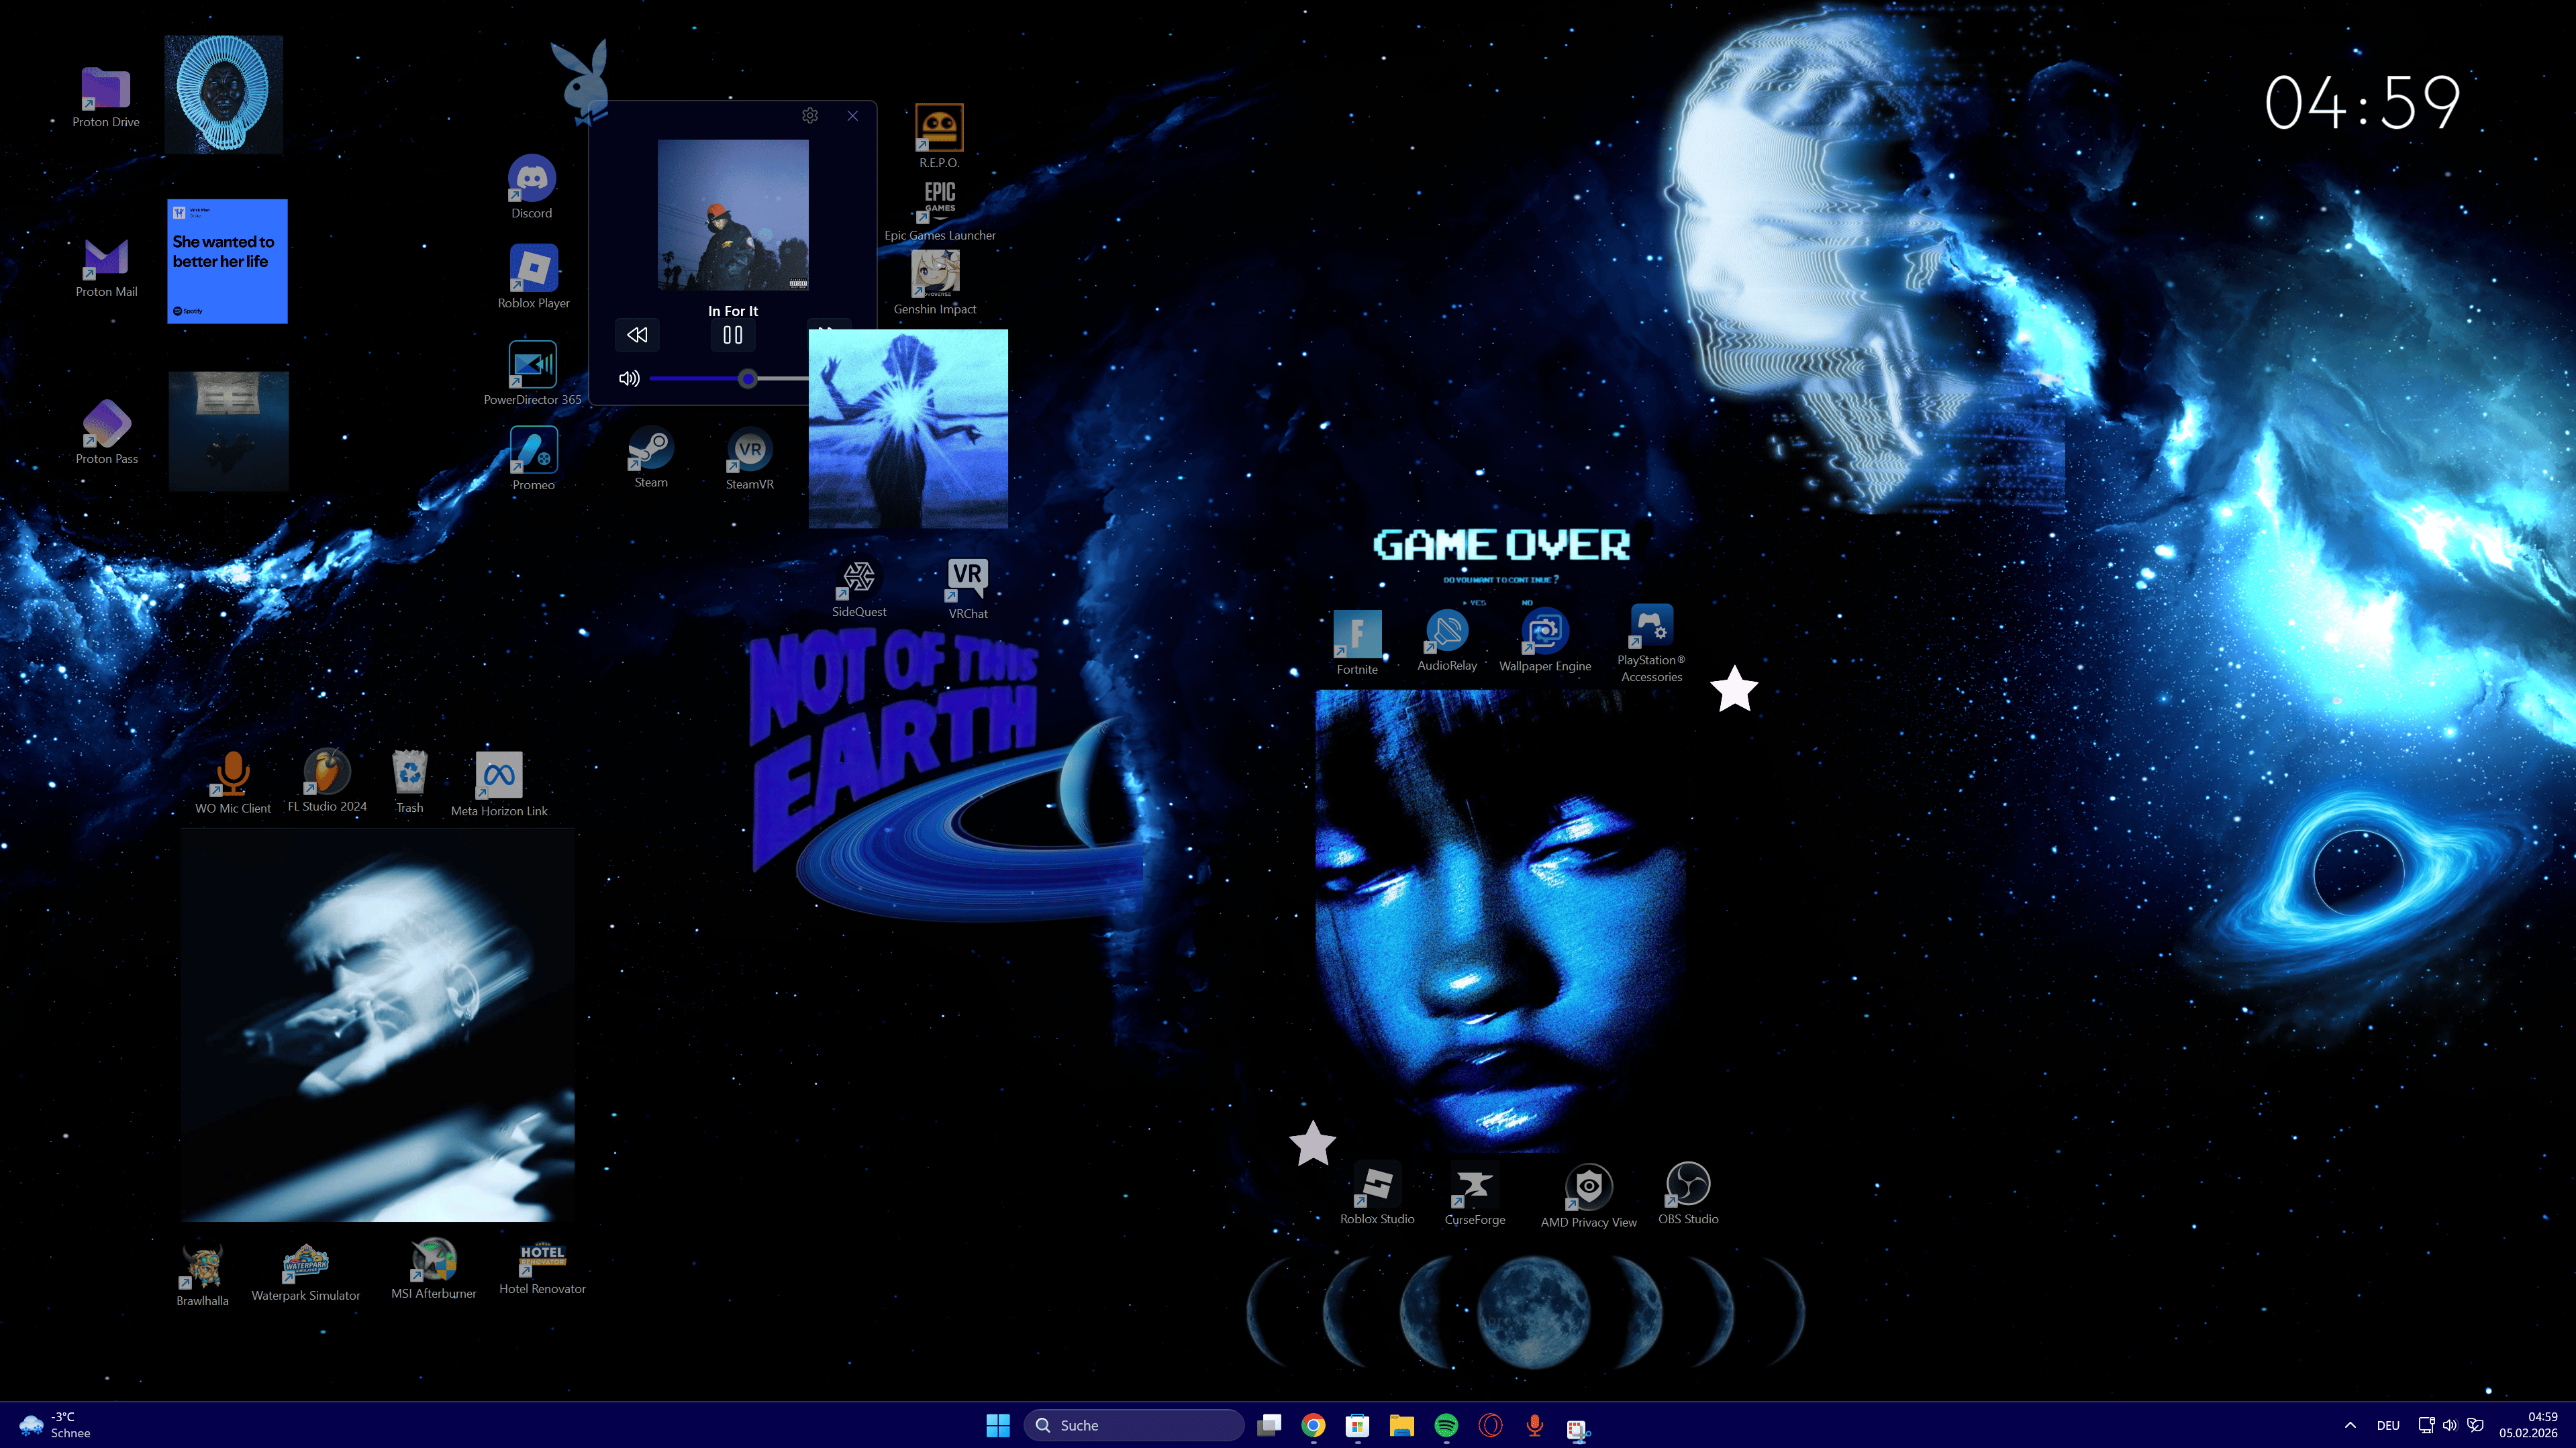Open the network status tray icon
Viewport: 2576px width, 1448px height.
[2426, 1425]
